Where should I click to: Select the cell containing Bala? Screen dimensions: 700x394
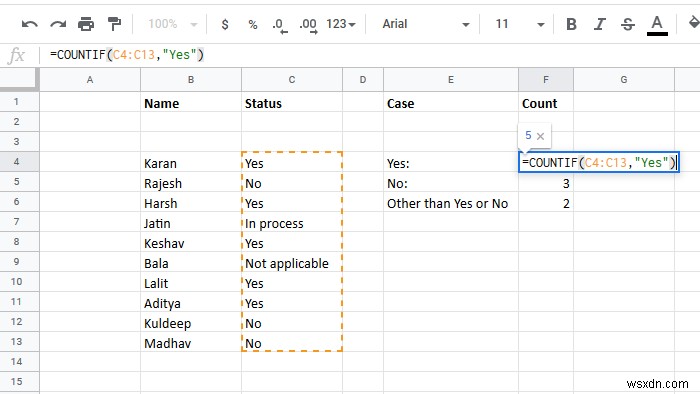(x=191, y=262)
